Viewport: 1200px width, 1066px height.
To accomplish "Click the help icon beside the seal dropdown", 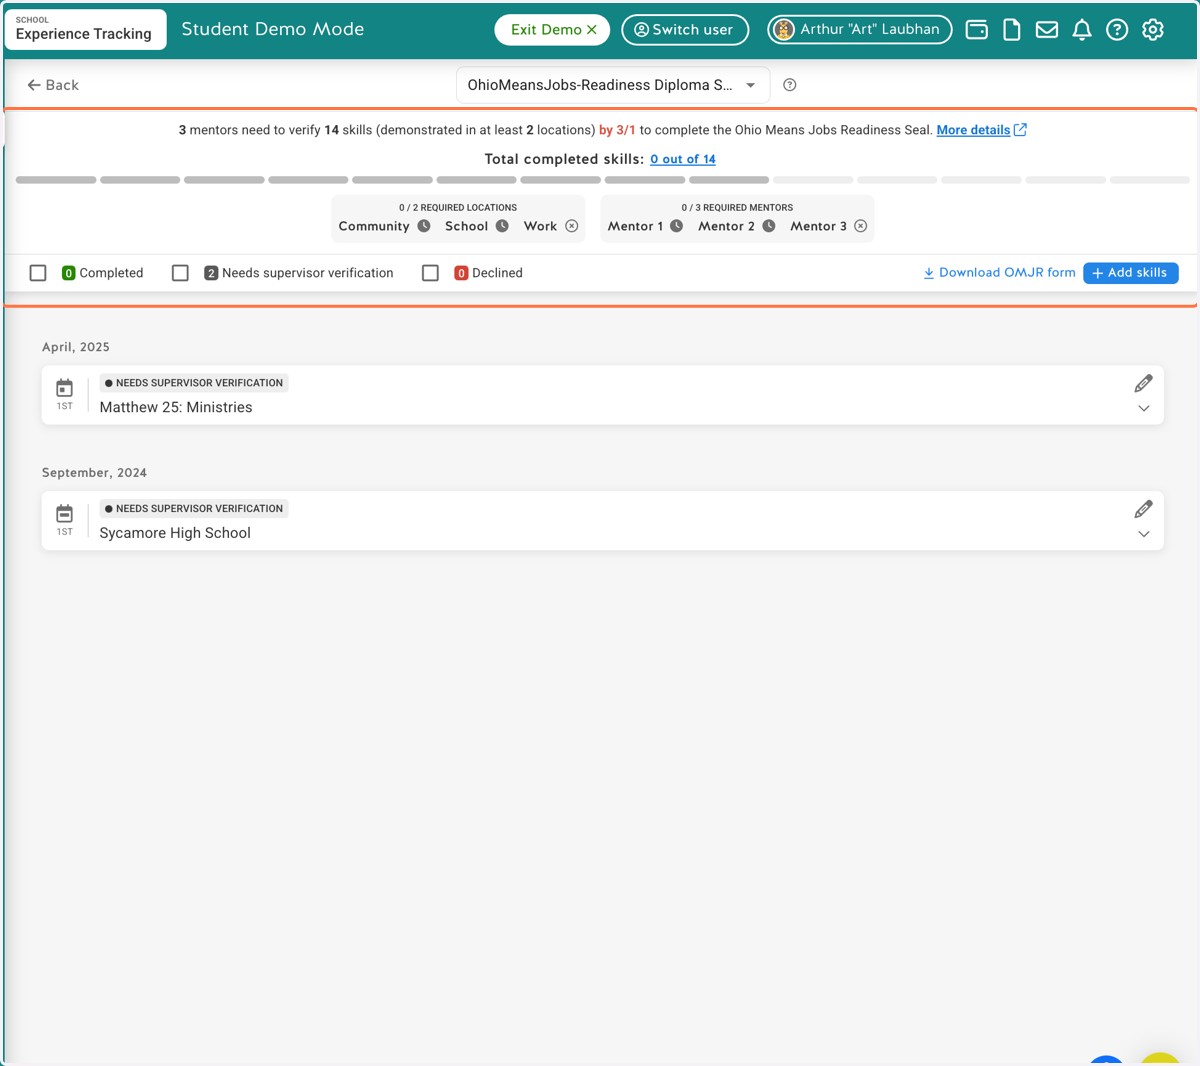I will point(790,85).
